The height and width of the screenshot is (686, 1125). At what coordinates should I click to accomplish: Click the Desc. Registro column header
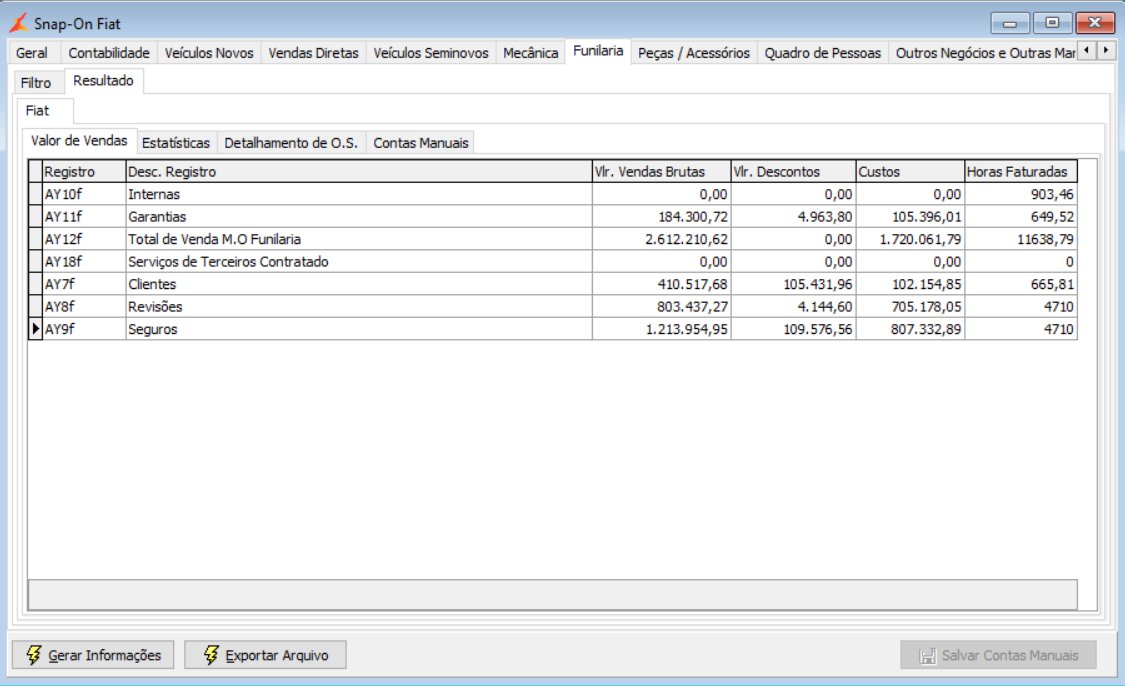click(x=359, y=172)
